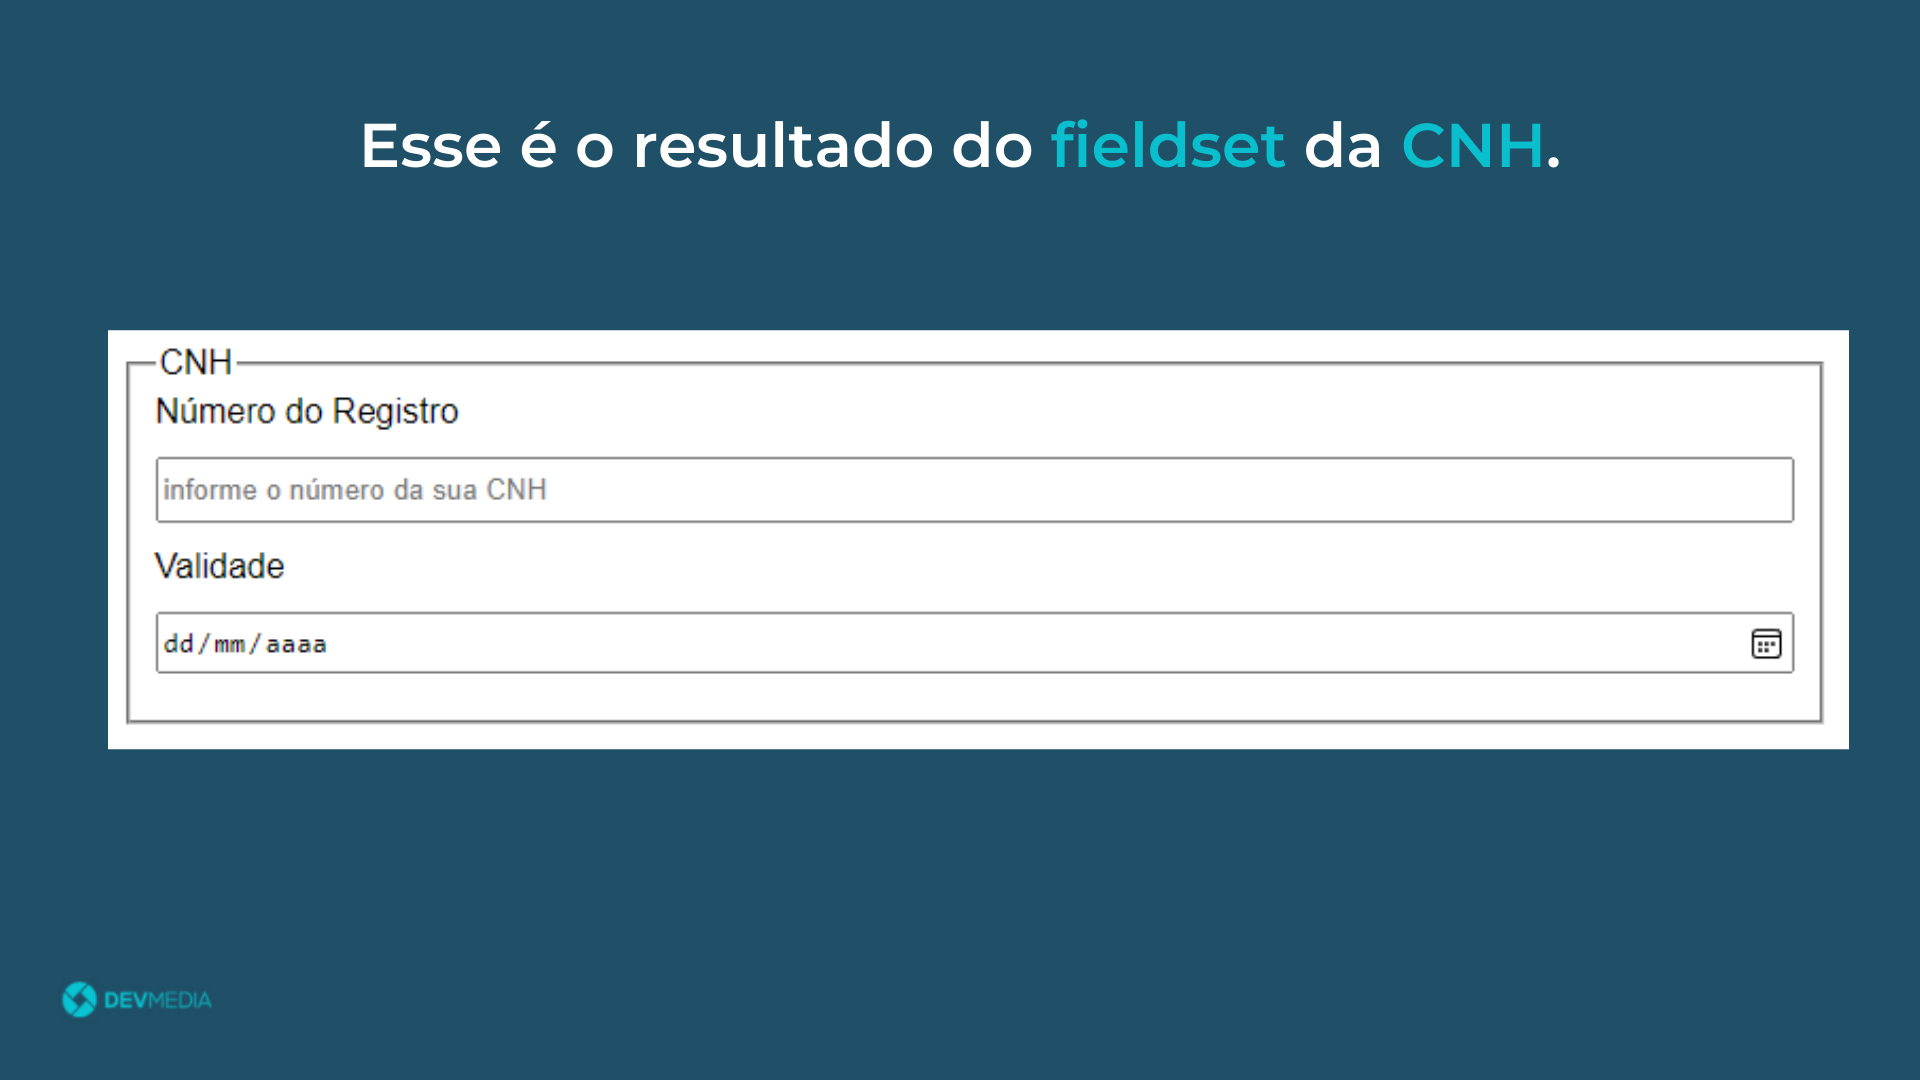Click the letter é in the heading

(x=538, y=146)
